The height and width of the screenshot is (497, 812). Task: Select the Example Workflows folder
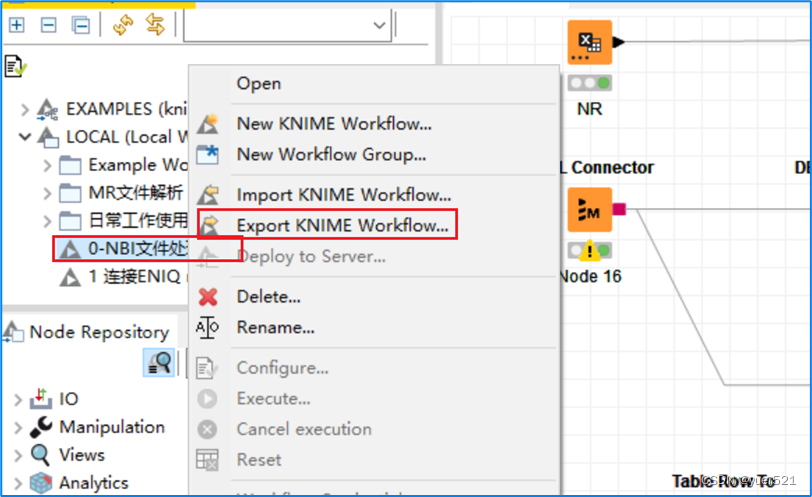(123, 165)
